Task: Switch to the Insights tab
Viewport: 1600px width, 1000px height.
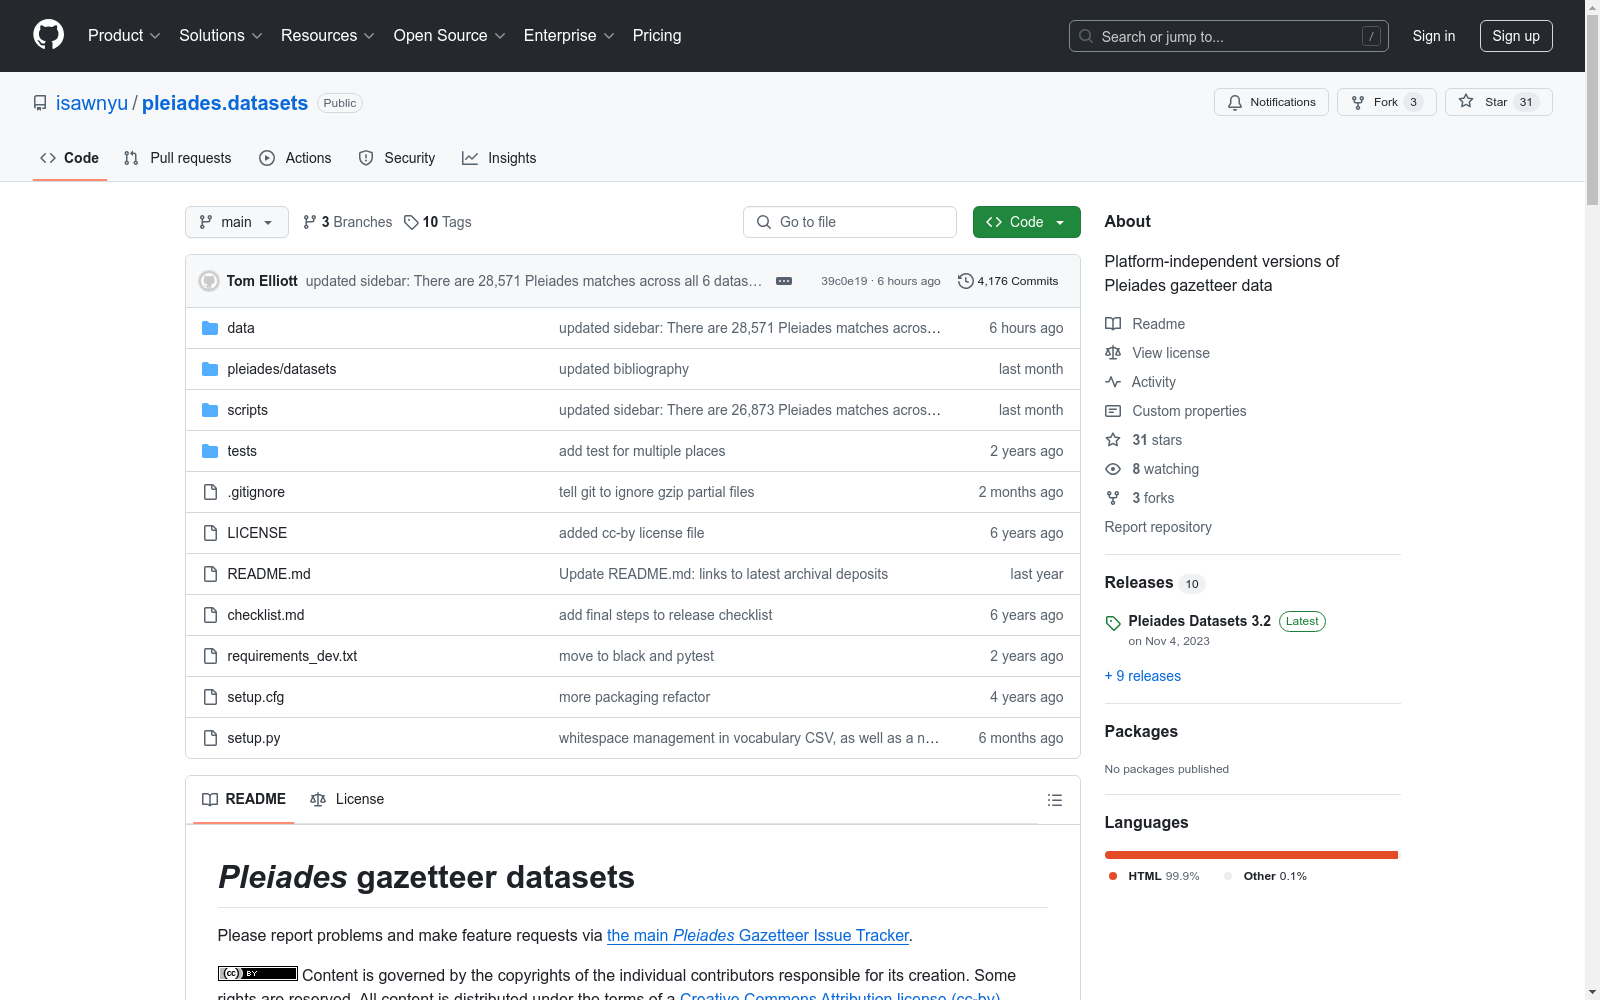Action: tap(499, 158)
